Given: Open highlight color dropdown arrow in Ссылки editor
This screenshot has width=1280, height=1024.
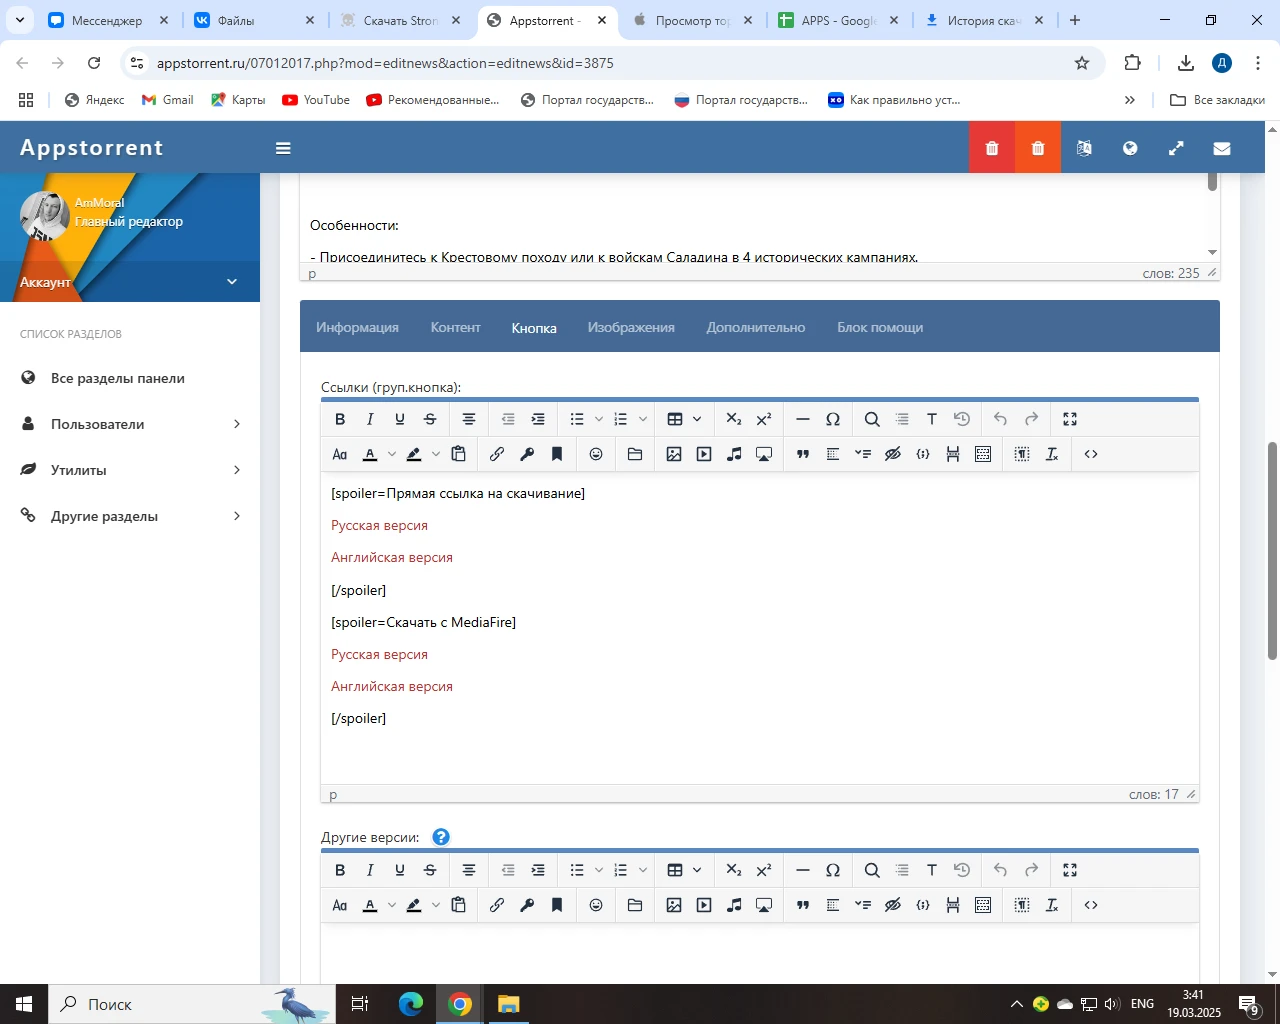Looking at the screenshot, I should (436, 454).
